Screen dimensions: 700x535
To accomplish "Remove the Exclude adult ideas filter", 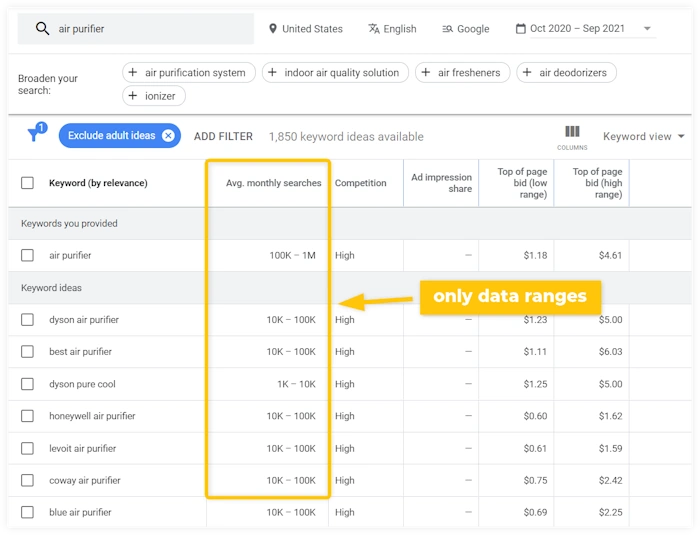I will tap(168, 135).
